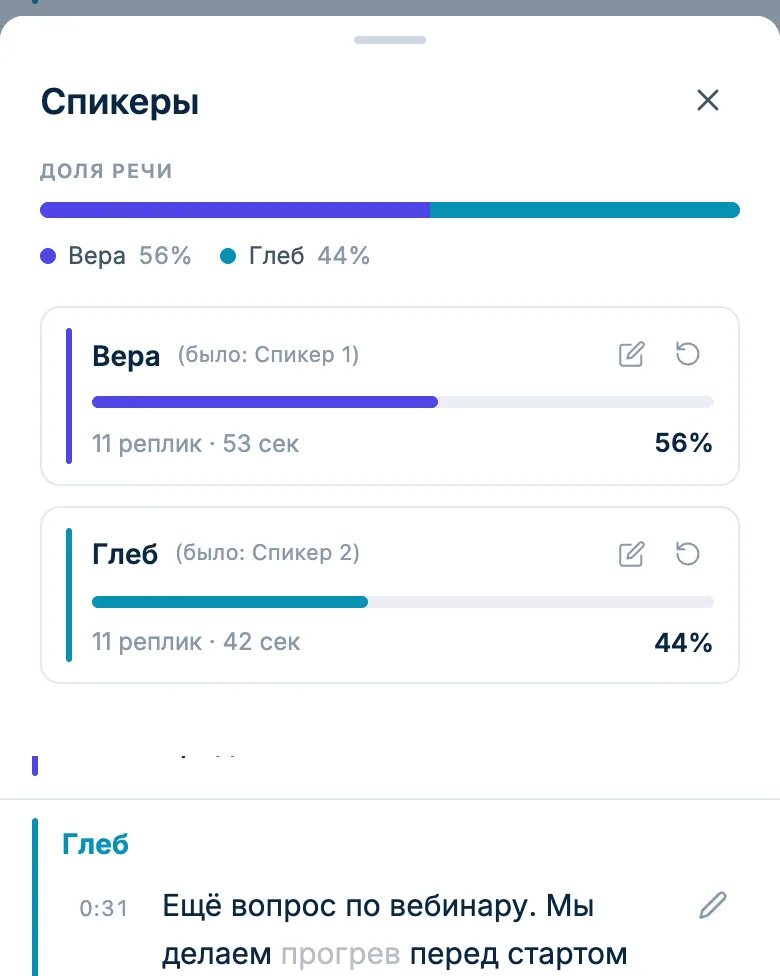780x976 pixels.
Task: Edit the name of speaker Глеб
Action: click(631, 554)
